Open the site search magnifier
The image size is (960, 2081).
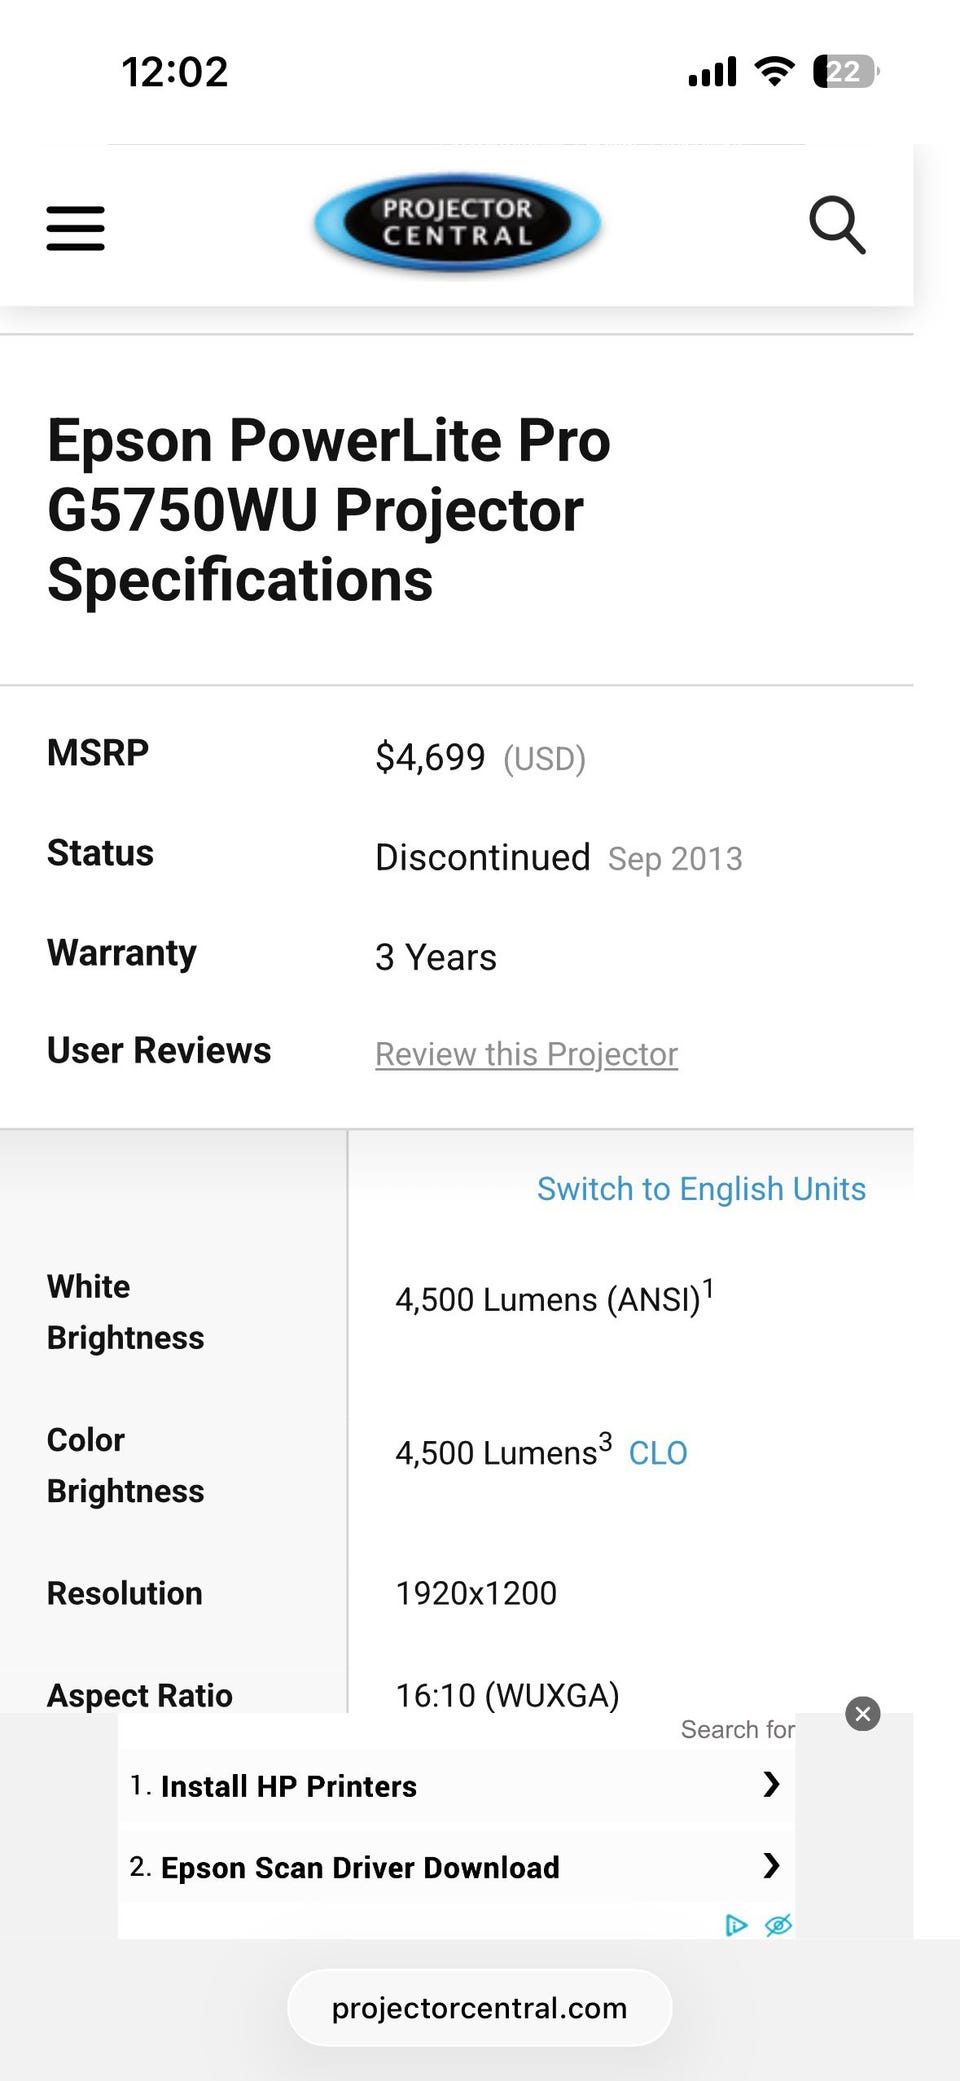pos(836,225)
